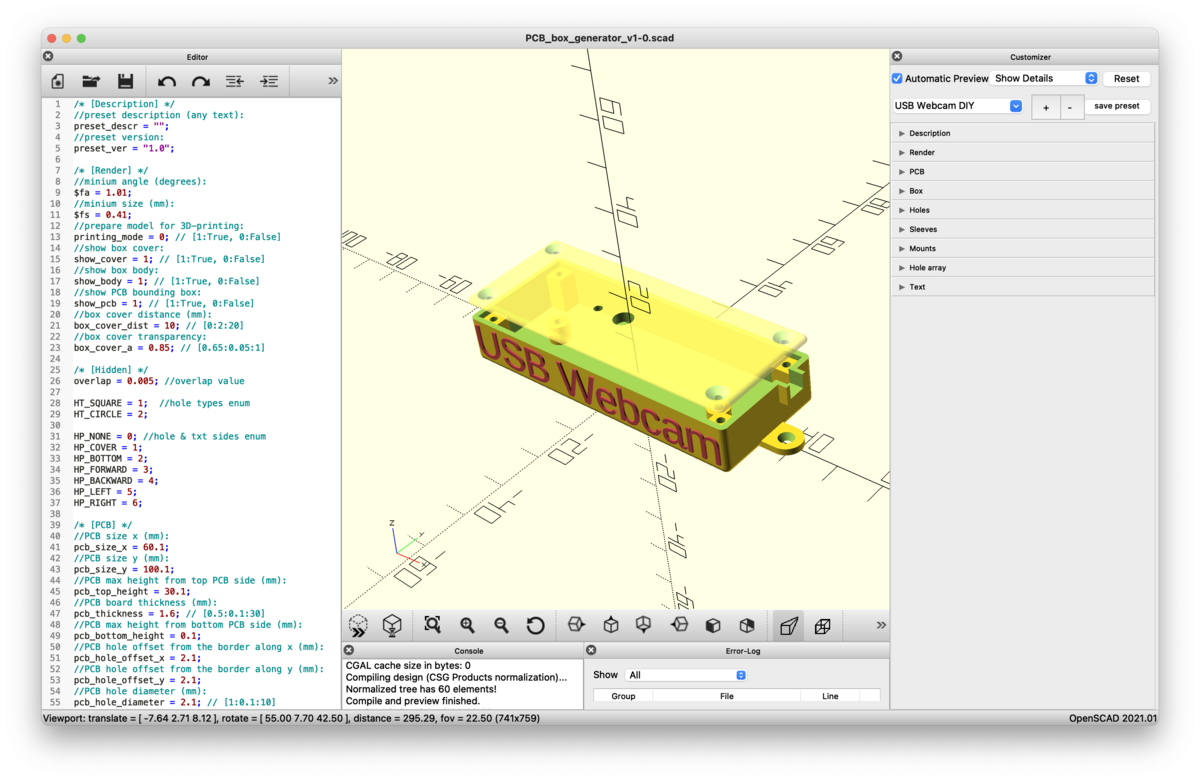The width and height of the screenshot is (1200, 780).
Task: Expand the PCB parameter group
Action: [x=1022, y=172]
